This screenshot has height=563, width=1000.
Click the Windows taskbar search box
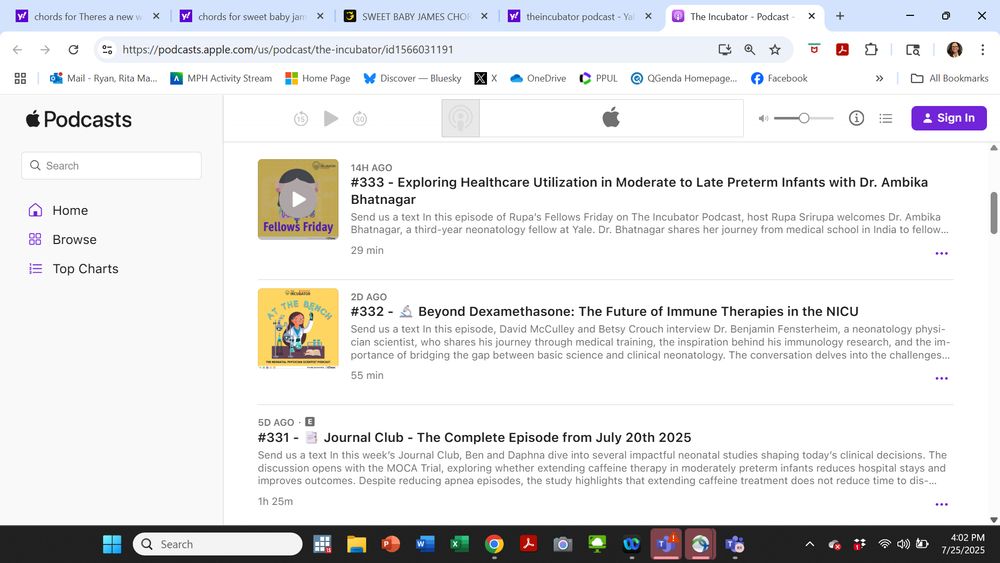[217, 545]
